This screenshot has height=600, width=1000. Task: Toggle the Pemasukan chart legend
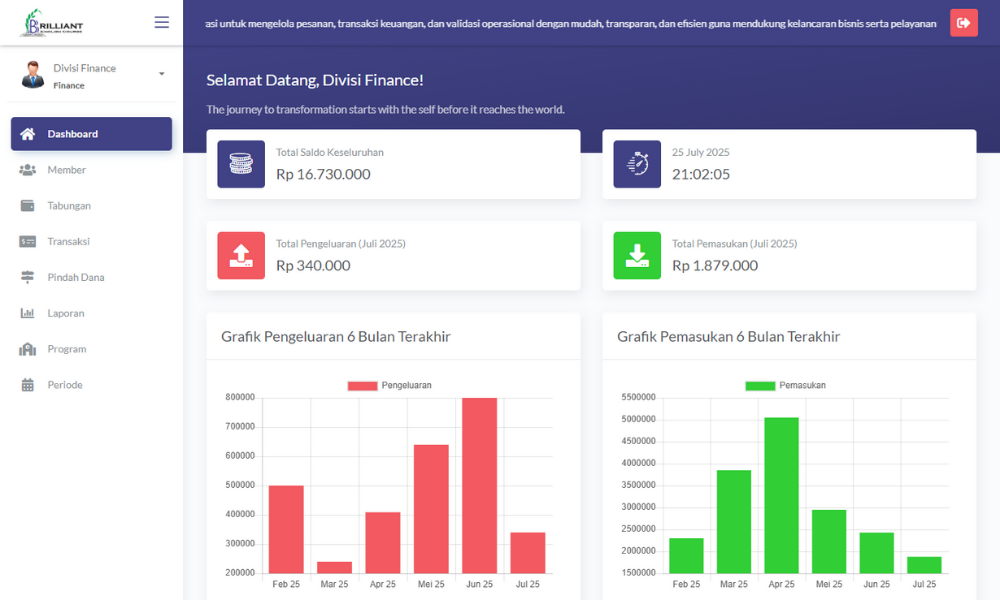coord(786,386)
